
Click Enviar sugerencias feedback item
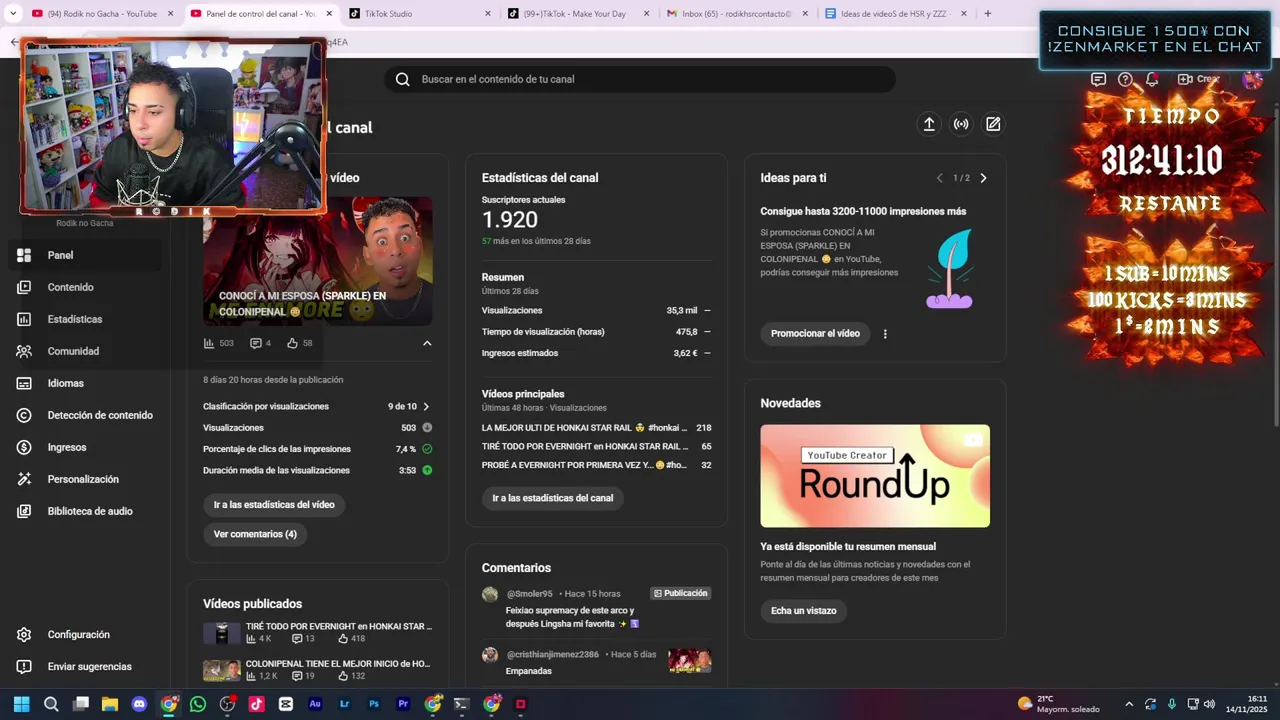(85, 666)
